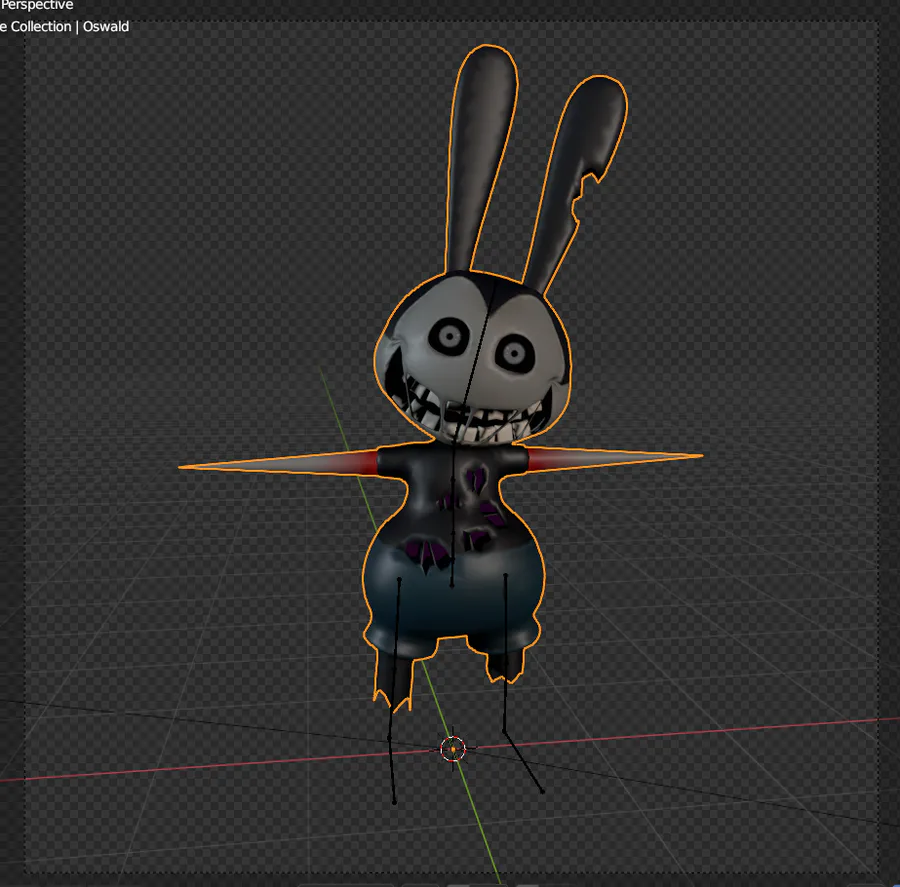Click the 3D cursor at the world origin

point(453,749)
